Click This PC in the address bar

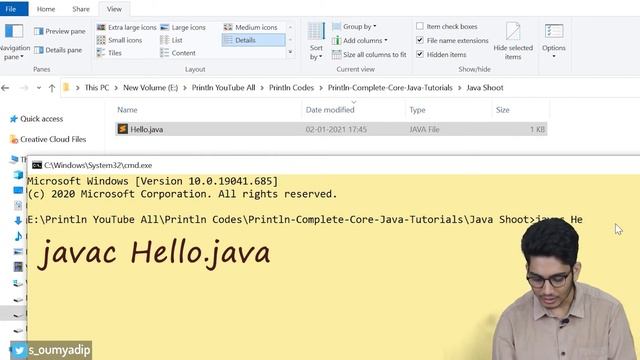97,88
